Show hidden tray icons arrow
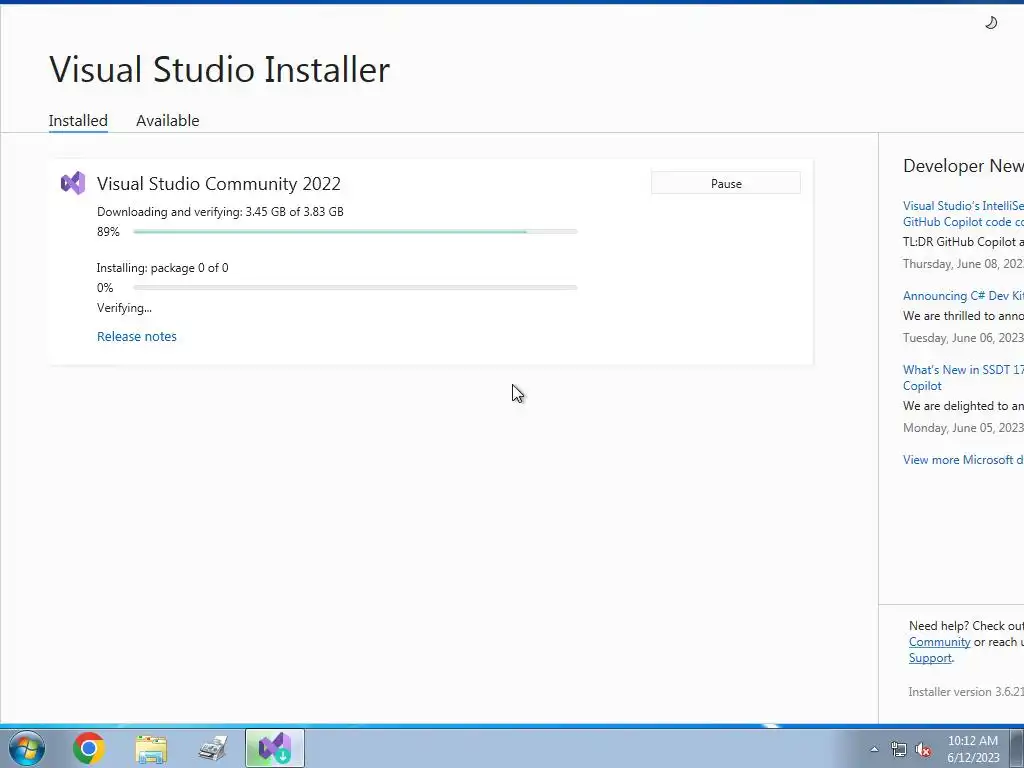 pos(874,749)
